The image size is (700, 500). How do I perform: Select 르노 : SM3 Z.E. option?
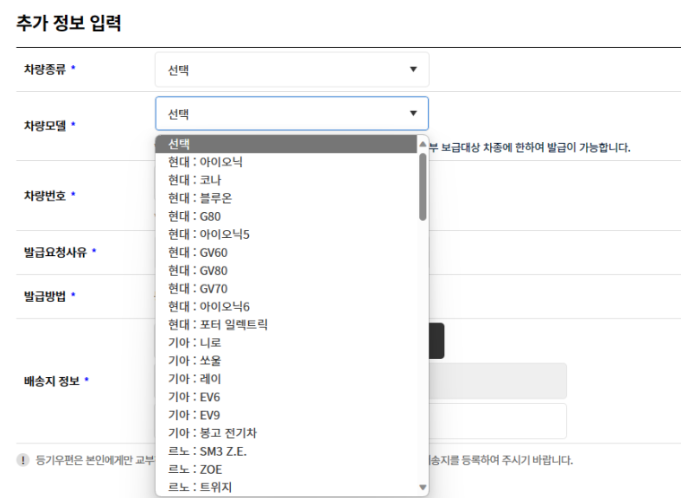tap(286, 451)
